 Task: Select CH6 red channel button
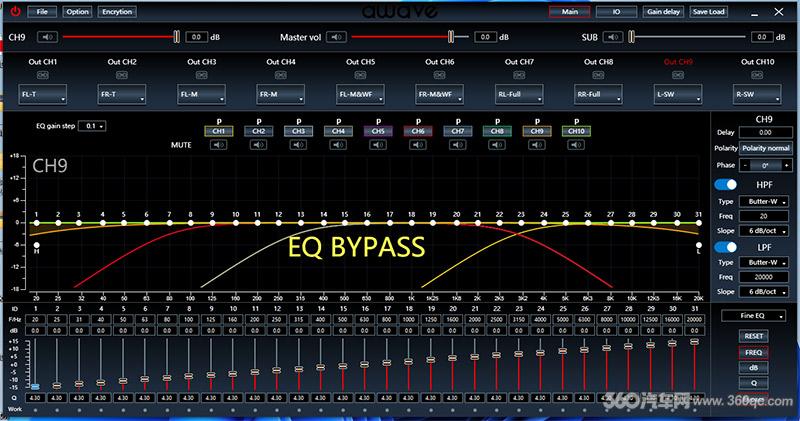tap(418, 131)
